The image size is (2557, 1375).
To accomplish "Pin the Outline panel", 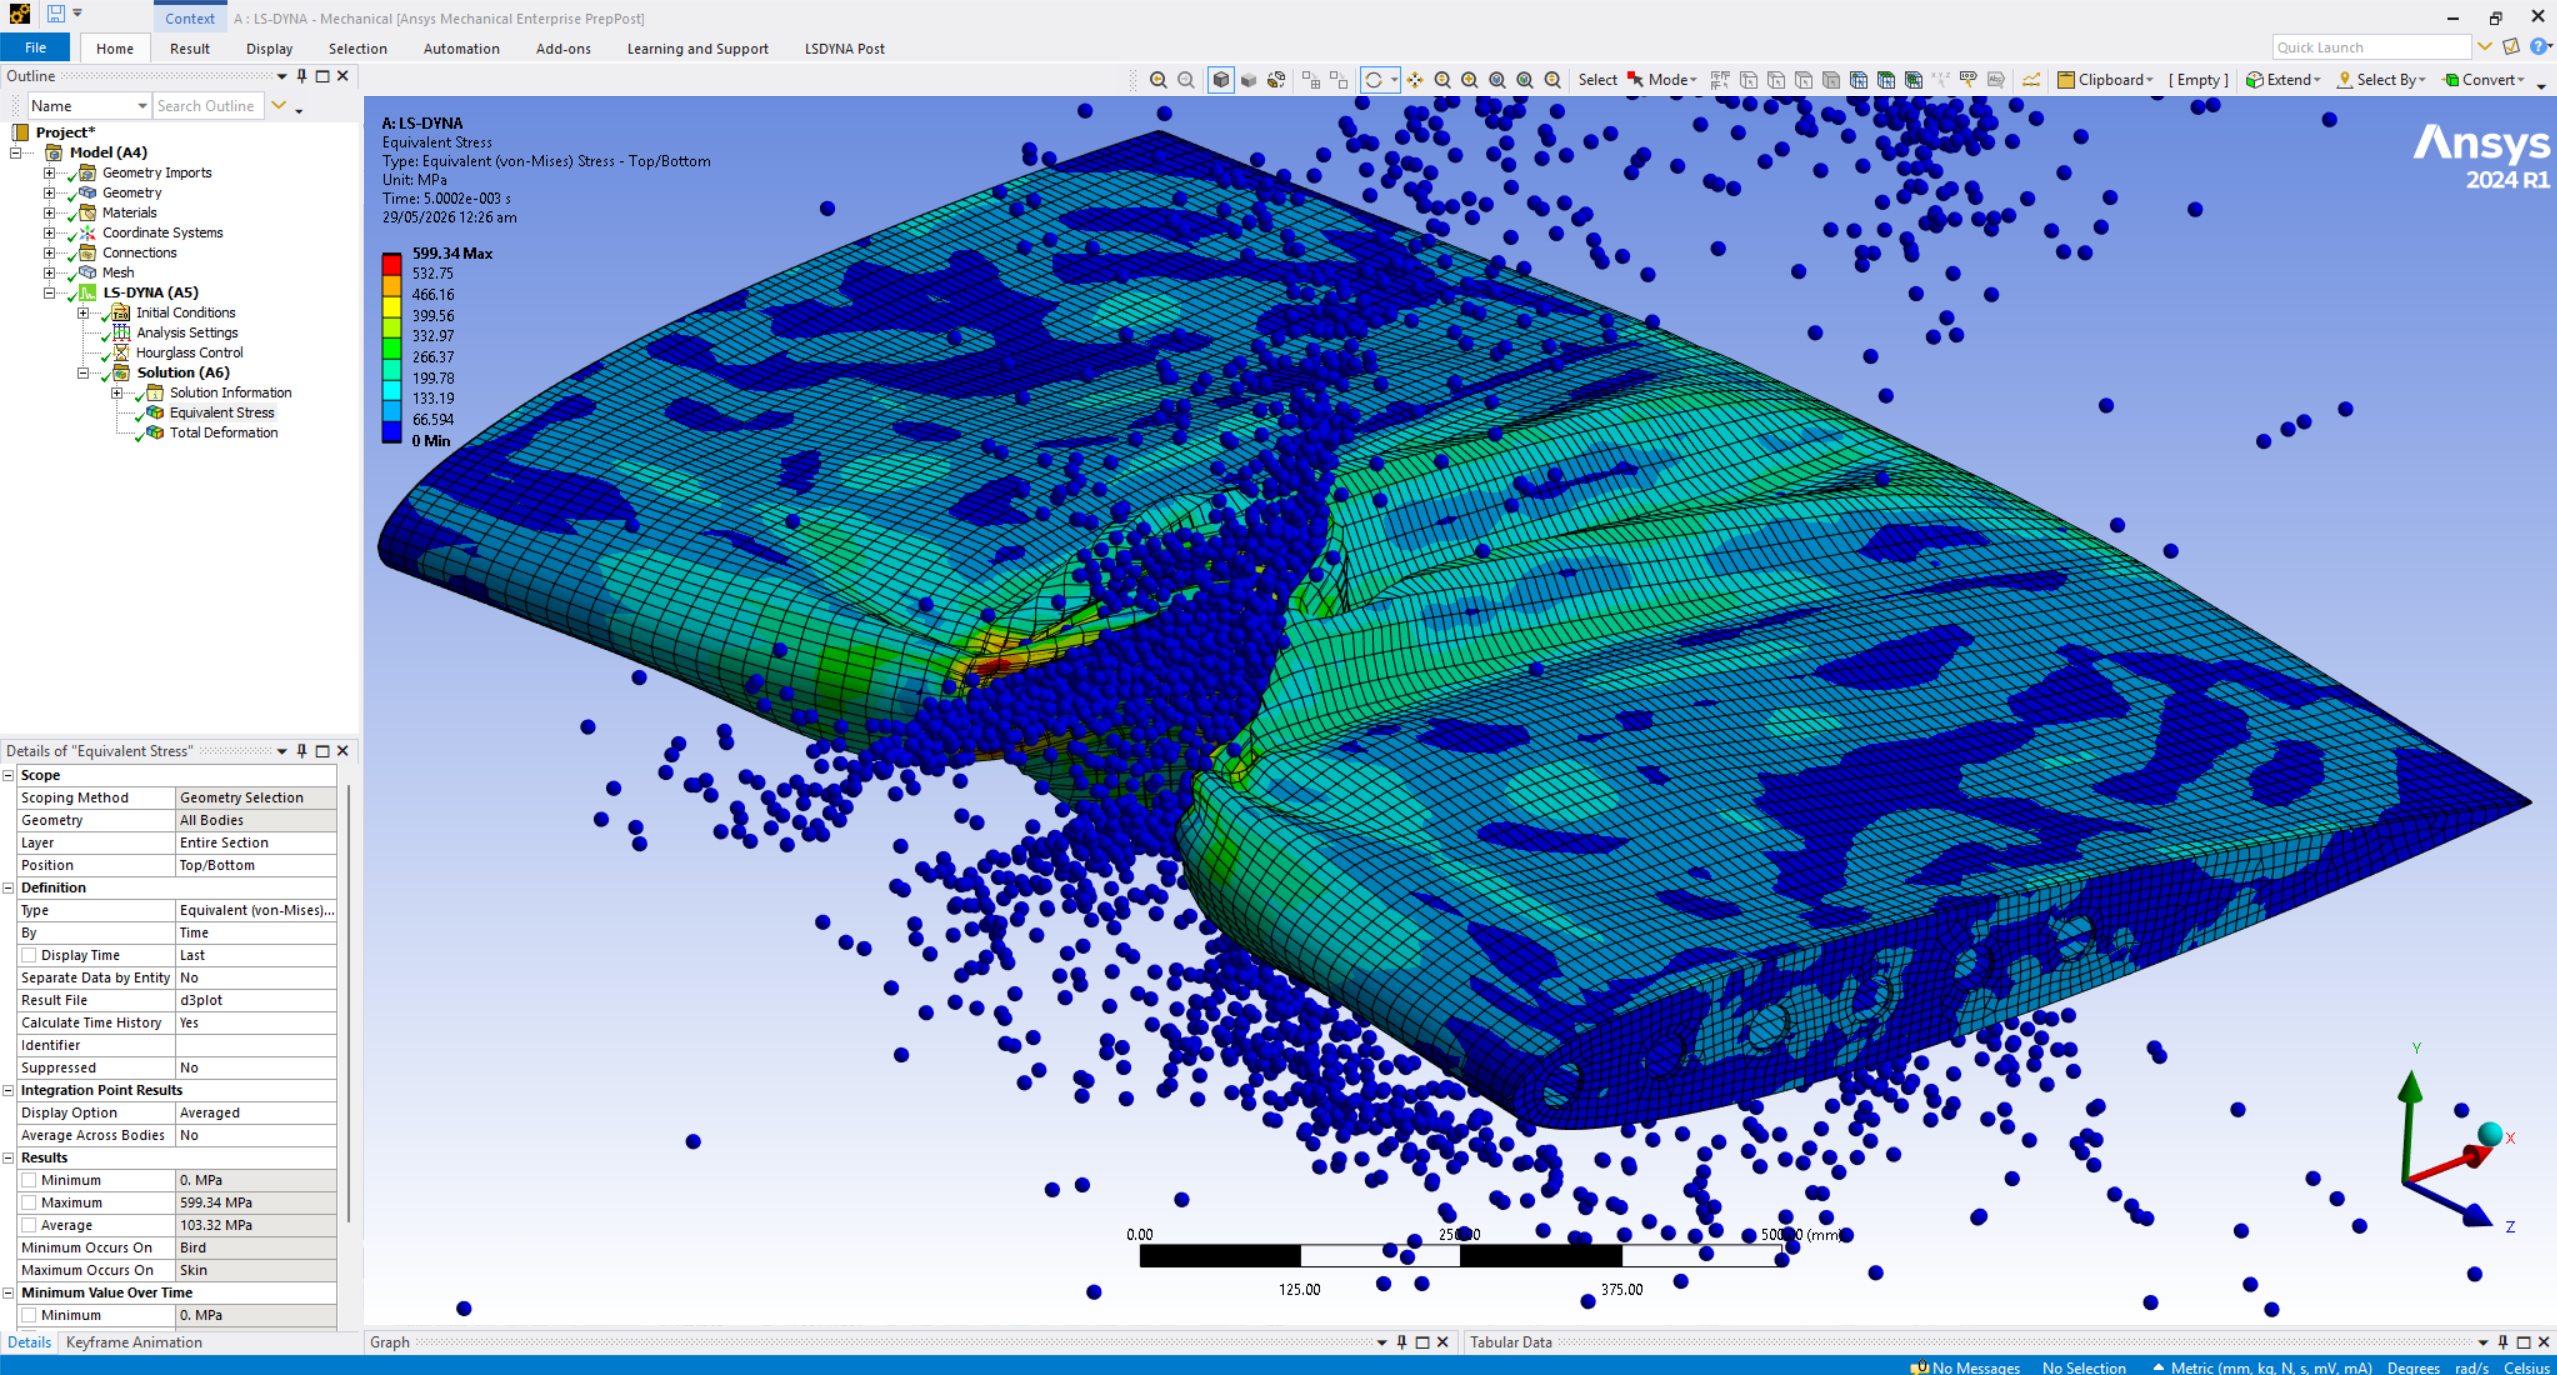I will pos(302,76).
